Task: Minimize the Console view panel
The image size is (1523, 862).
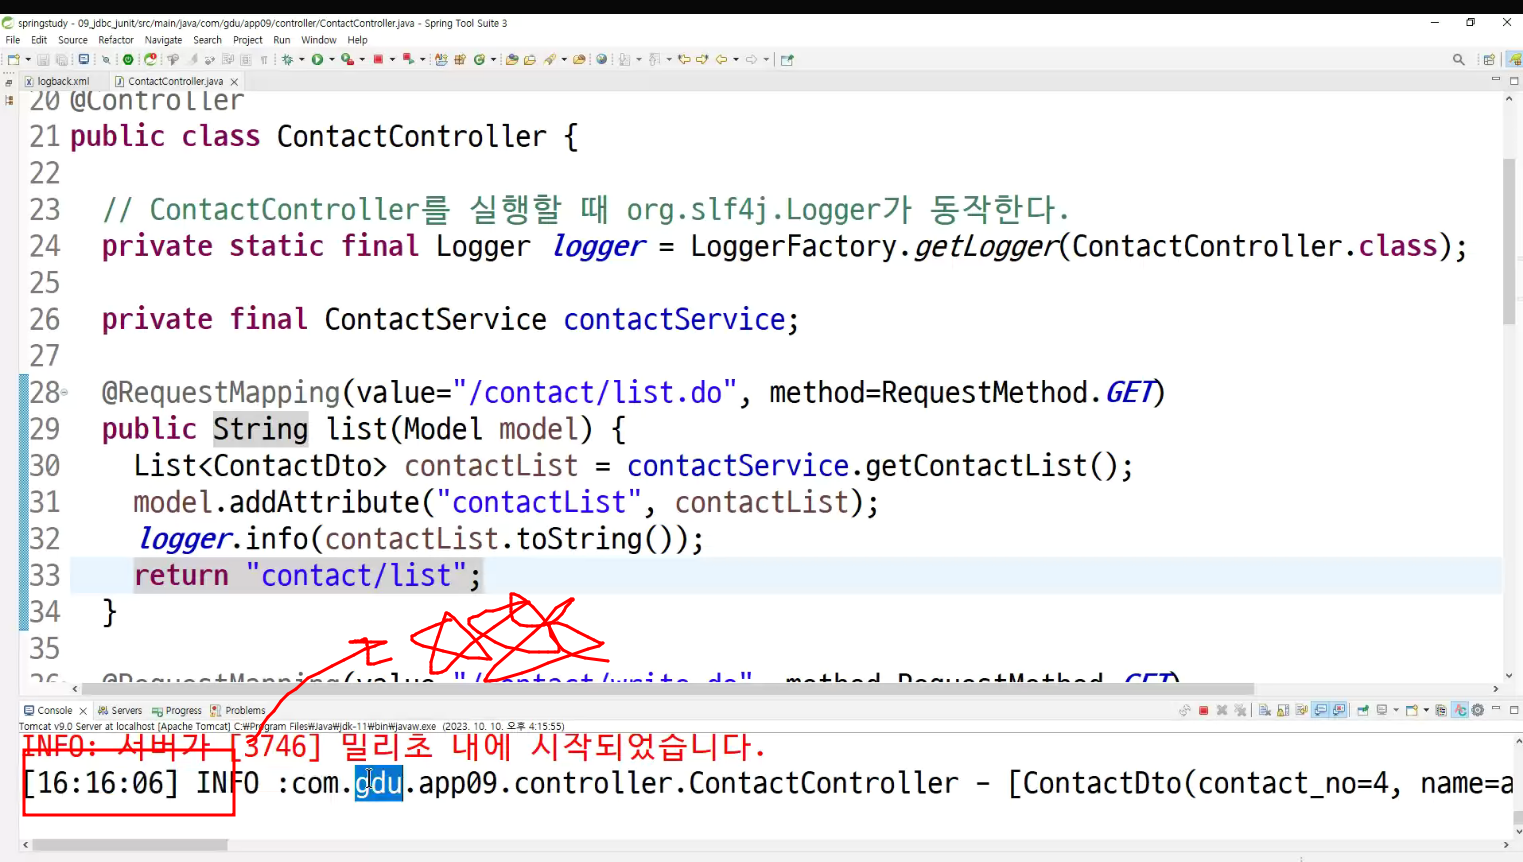Action: click(1496, 708)
